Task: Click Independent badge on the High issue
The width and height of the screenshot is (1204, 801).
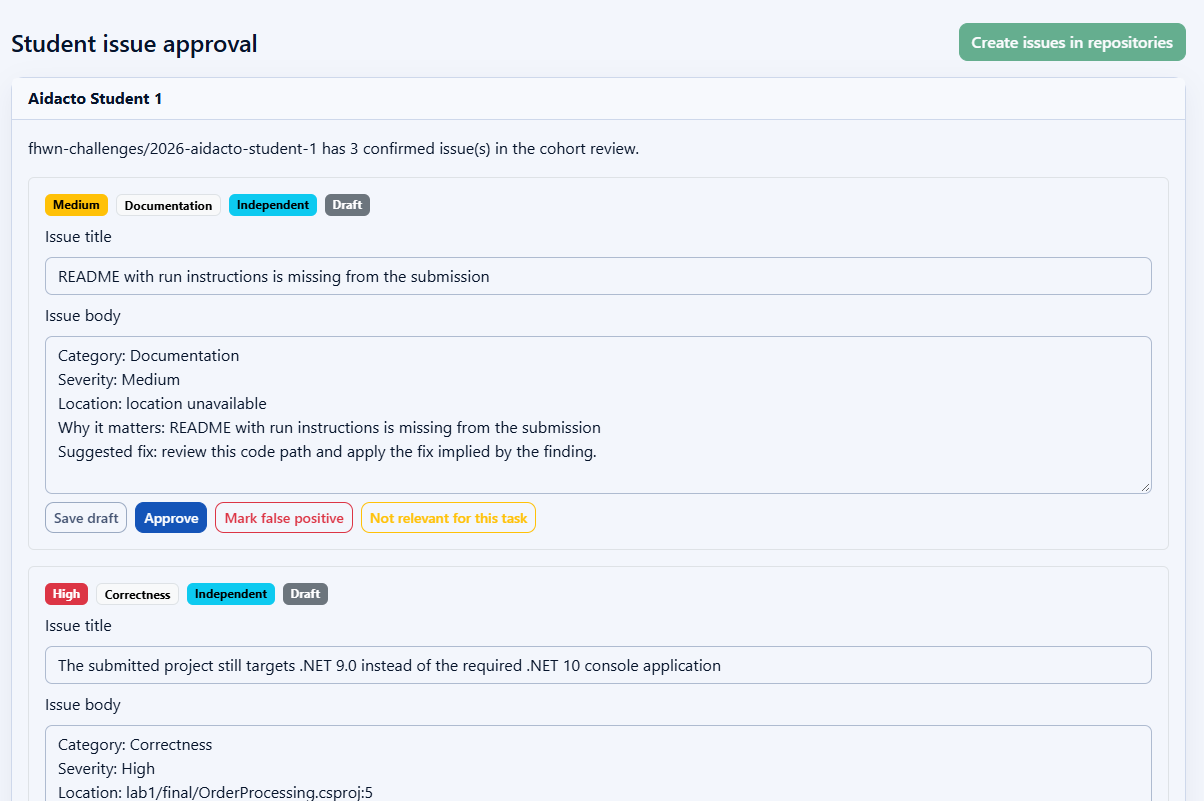Action: [231, 594]
